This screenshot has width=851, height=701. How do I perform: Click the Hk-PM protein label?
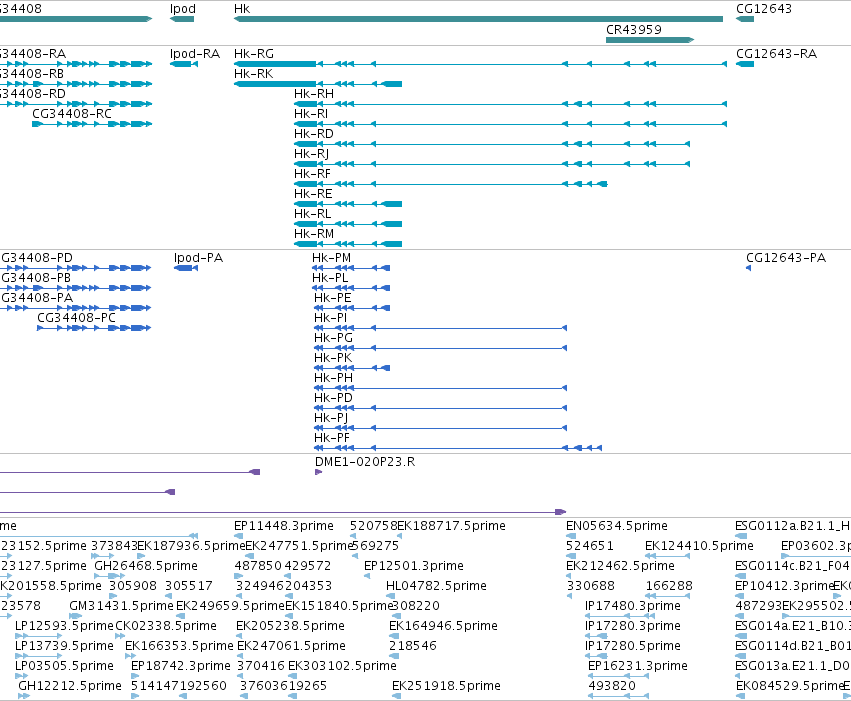[x=332, y=258]
